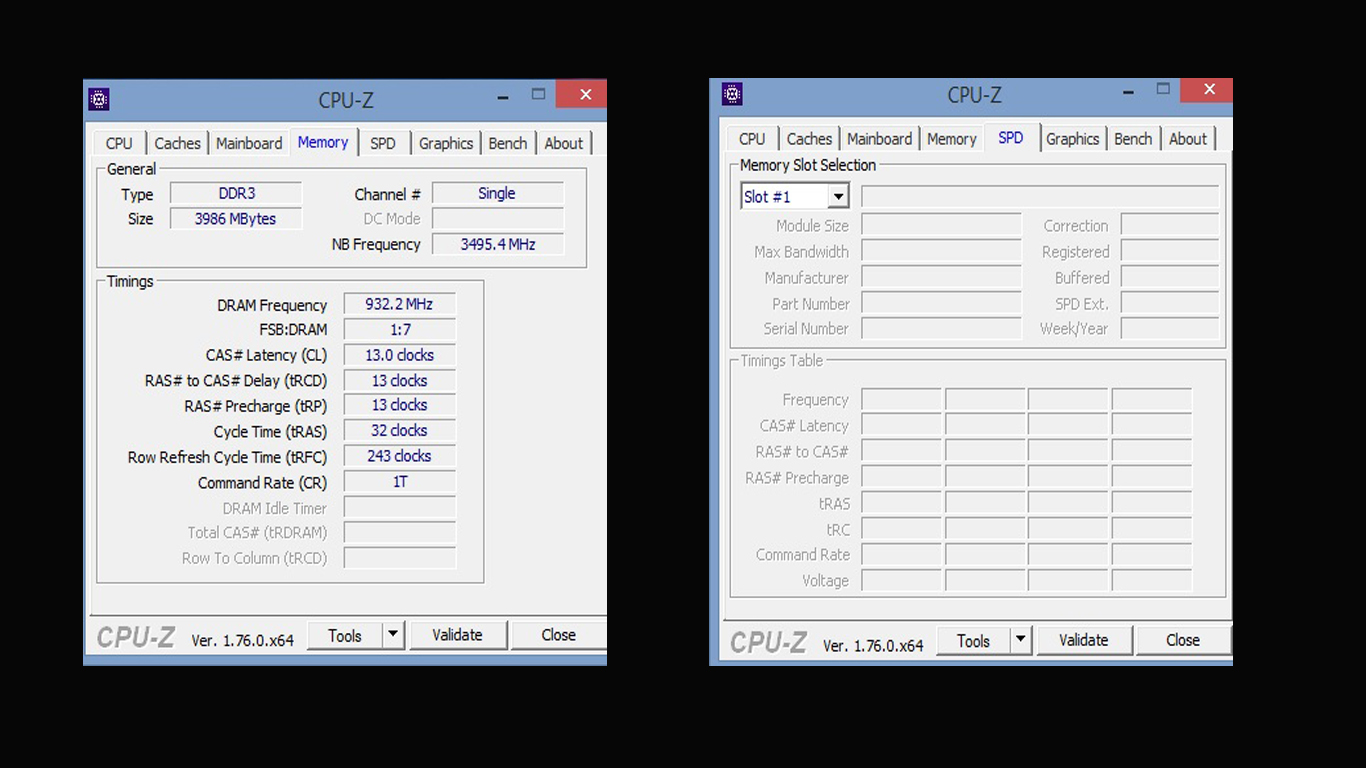
Task: Minimize the Memory CPU-Z window
Action: [503, 96]
